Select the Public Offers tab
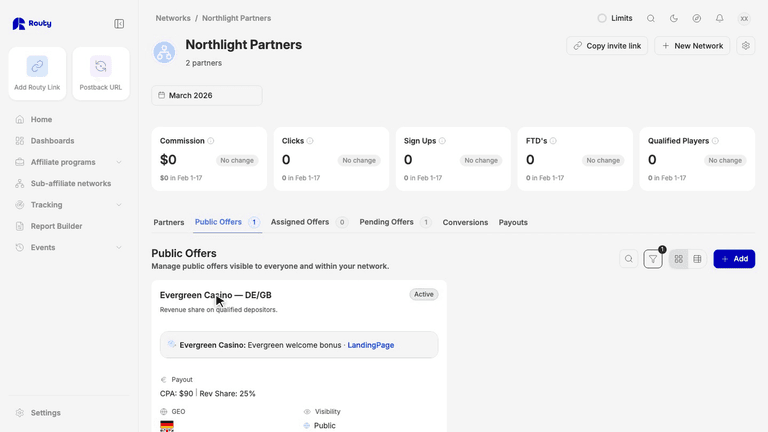Screen dimensions: 768x432 (227, 222)
